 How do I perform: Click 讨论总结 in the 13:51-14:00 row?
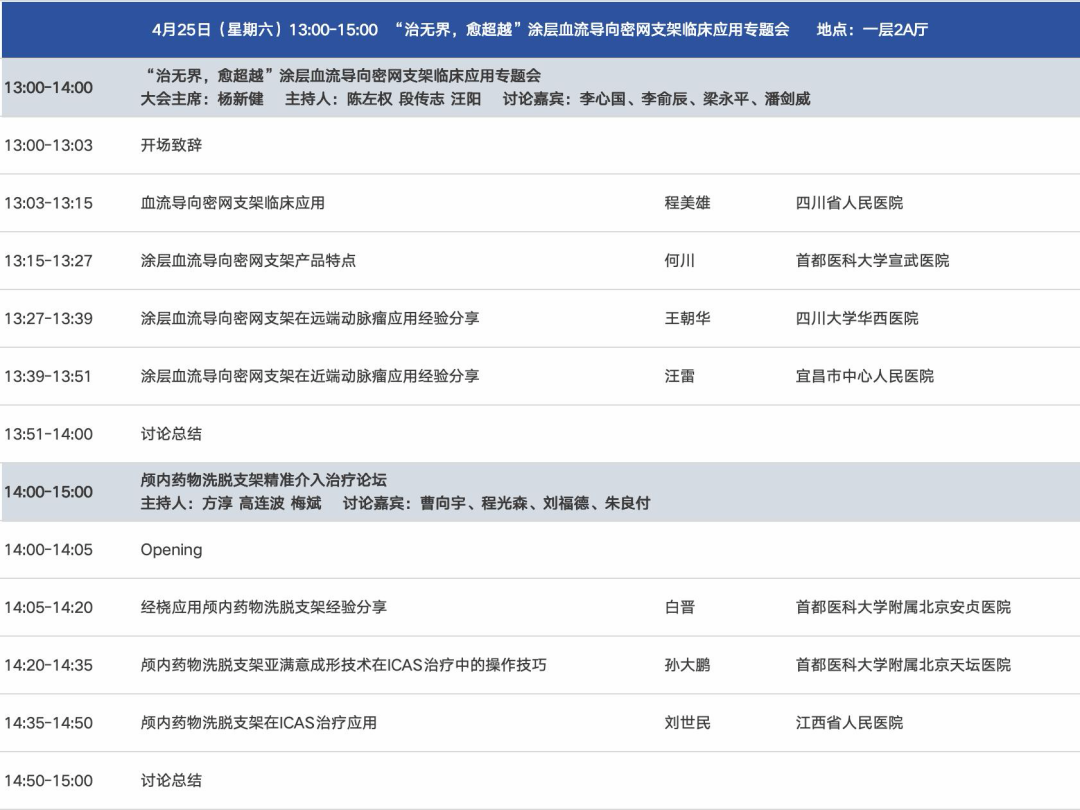171,435
